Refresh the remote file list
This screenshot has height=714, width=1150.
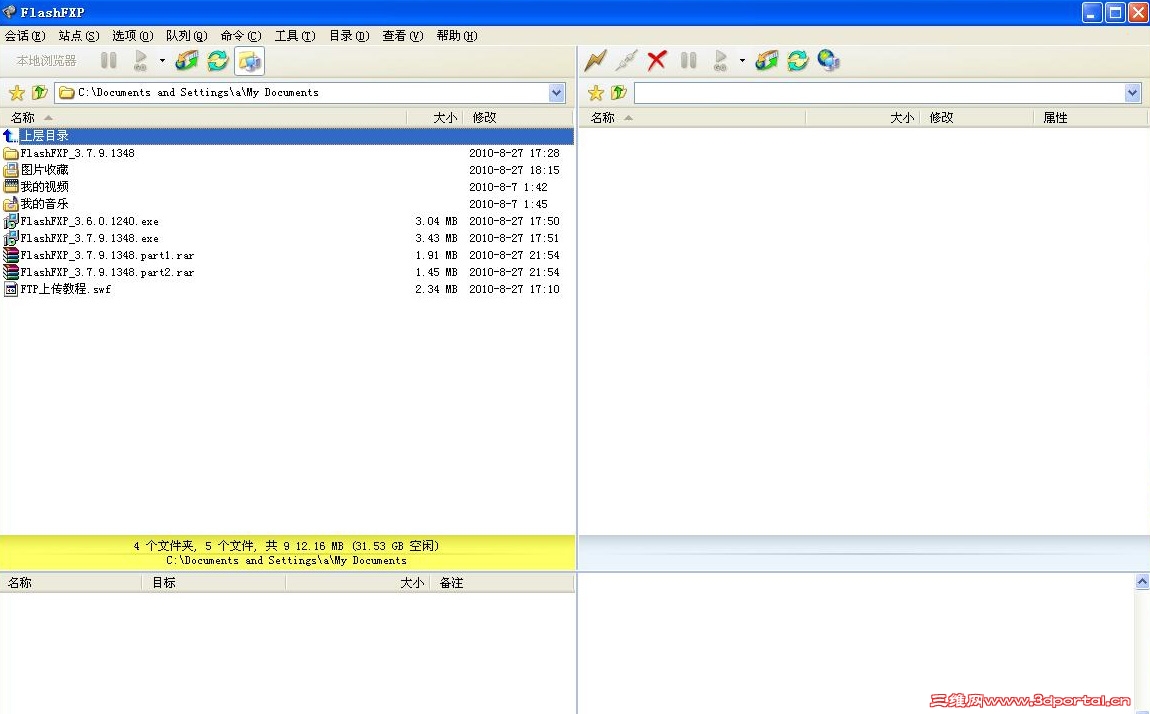[x=798, y=60]
